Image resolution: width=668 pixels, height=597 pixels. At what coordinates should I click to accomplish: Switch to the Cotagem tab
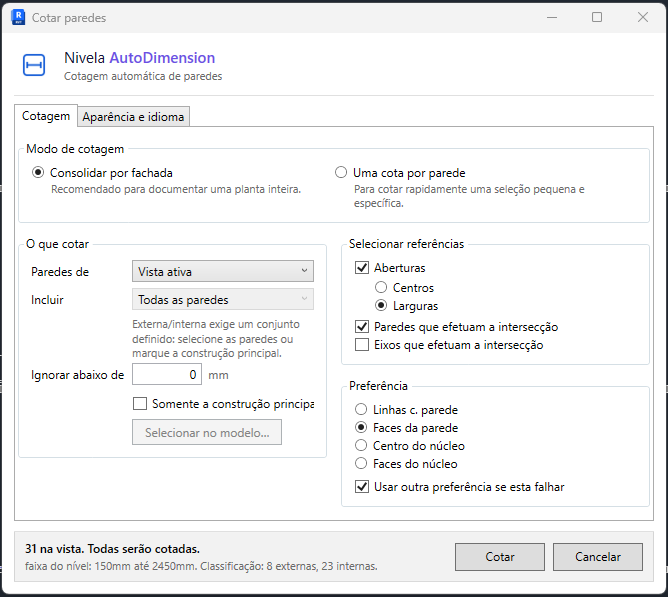point(46,116)
